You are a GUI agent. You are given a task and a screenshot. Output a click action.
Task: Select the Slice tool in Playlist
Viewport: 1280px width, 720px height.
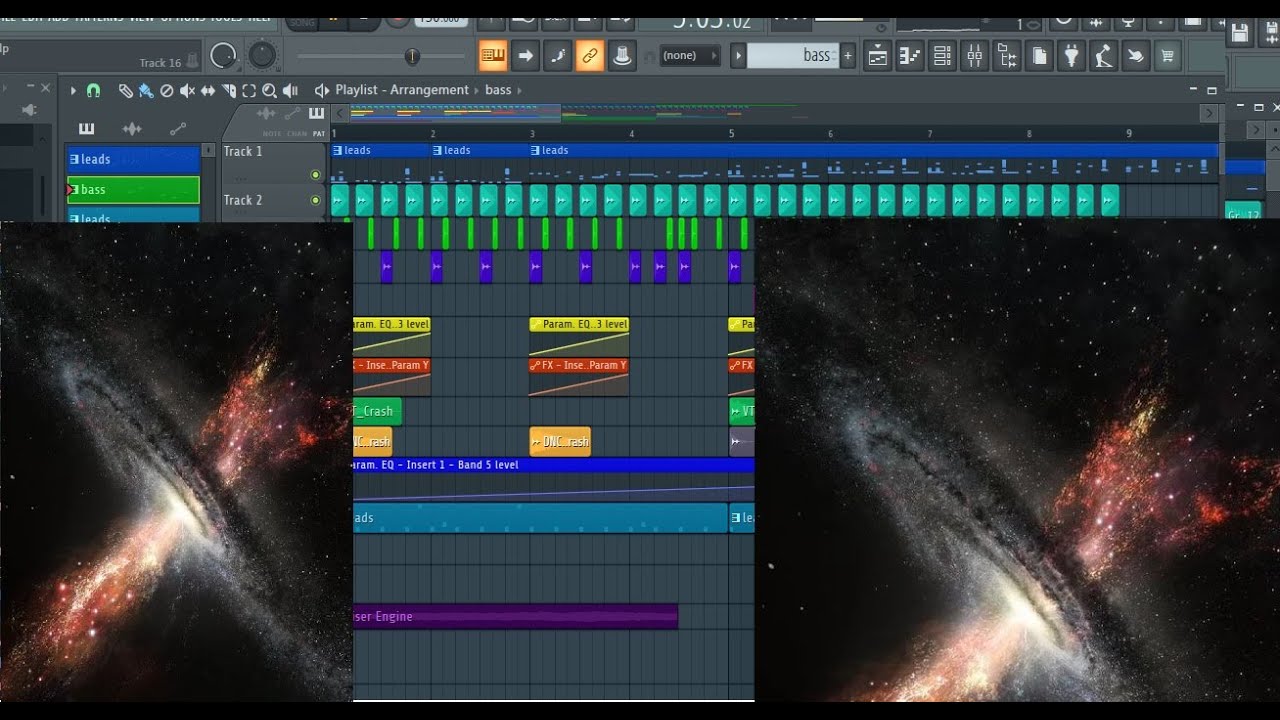(229, 90)
